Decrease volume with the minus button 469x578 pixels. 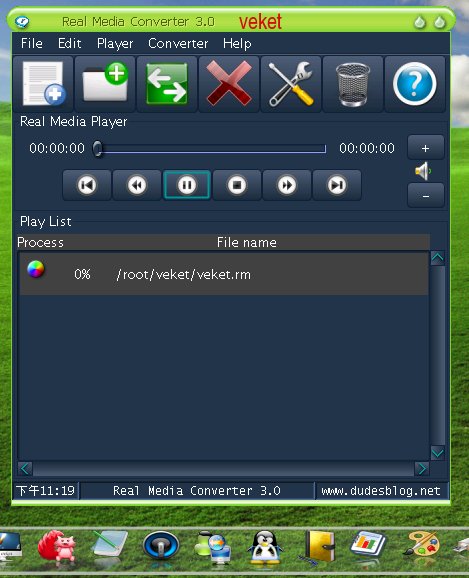[x=425, y=196]
